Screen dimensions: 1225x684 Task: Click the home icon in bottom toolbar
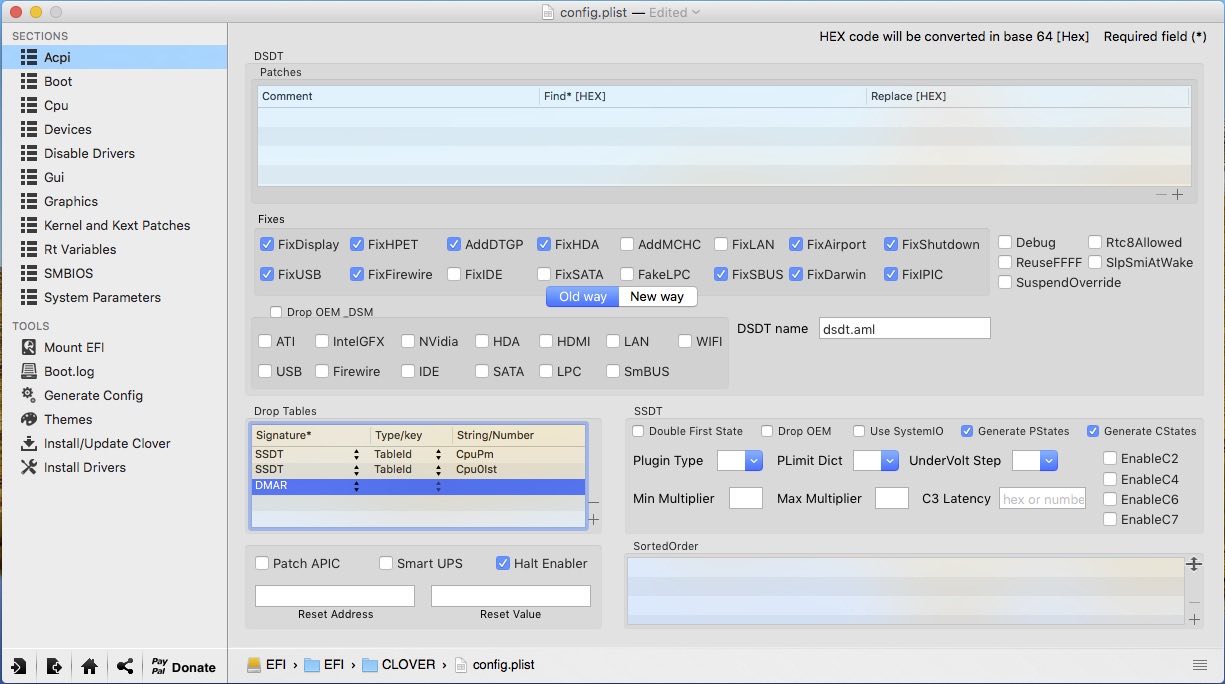89,666
